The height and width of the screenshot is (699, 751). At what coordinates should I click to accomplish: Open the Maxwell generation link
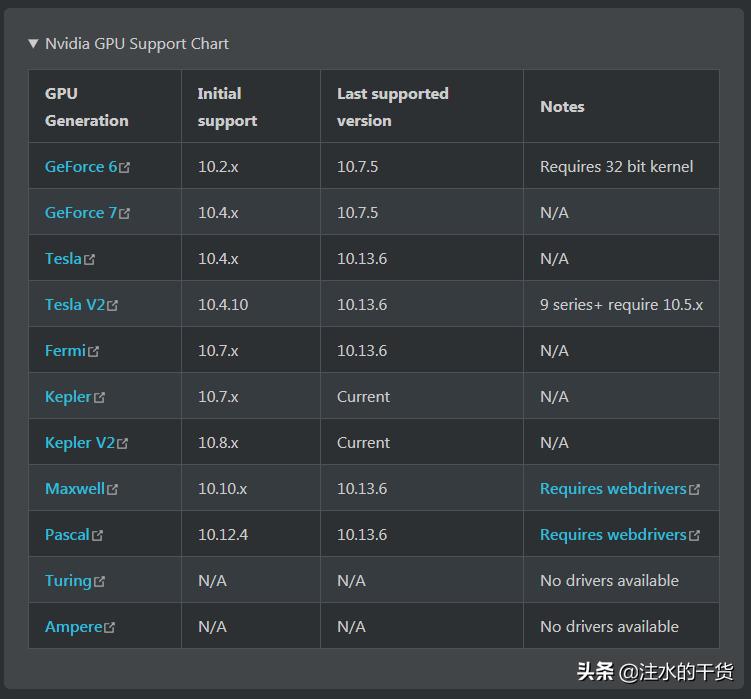tap(75, 489)
